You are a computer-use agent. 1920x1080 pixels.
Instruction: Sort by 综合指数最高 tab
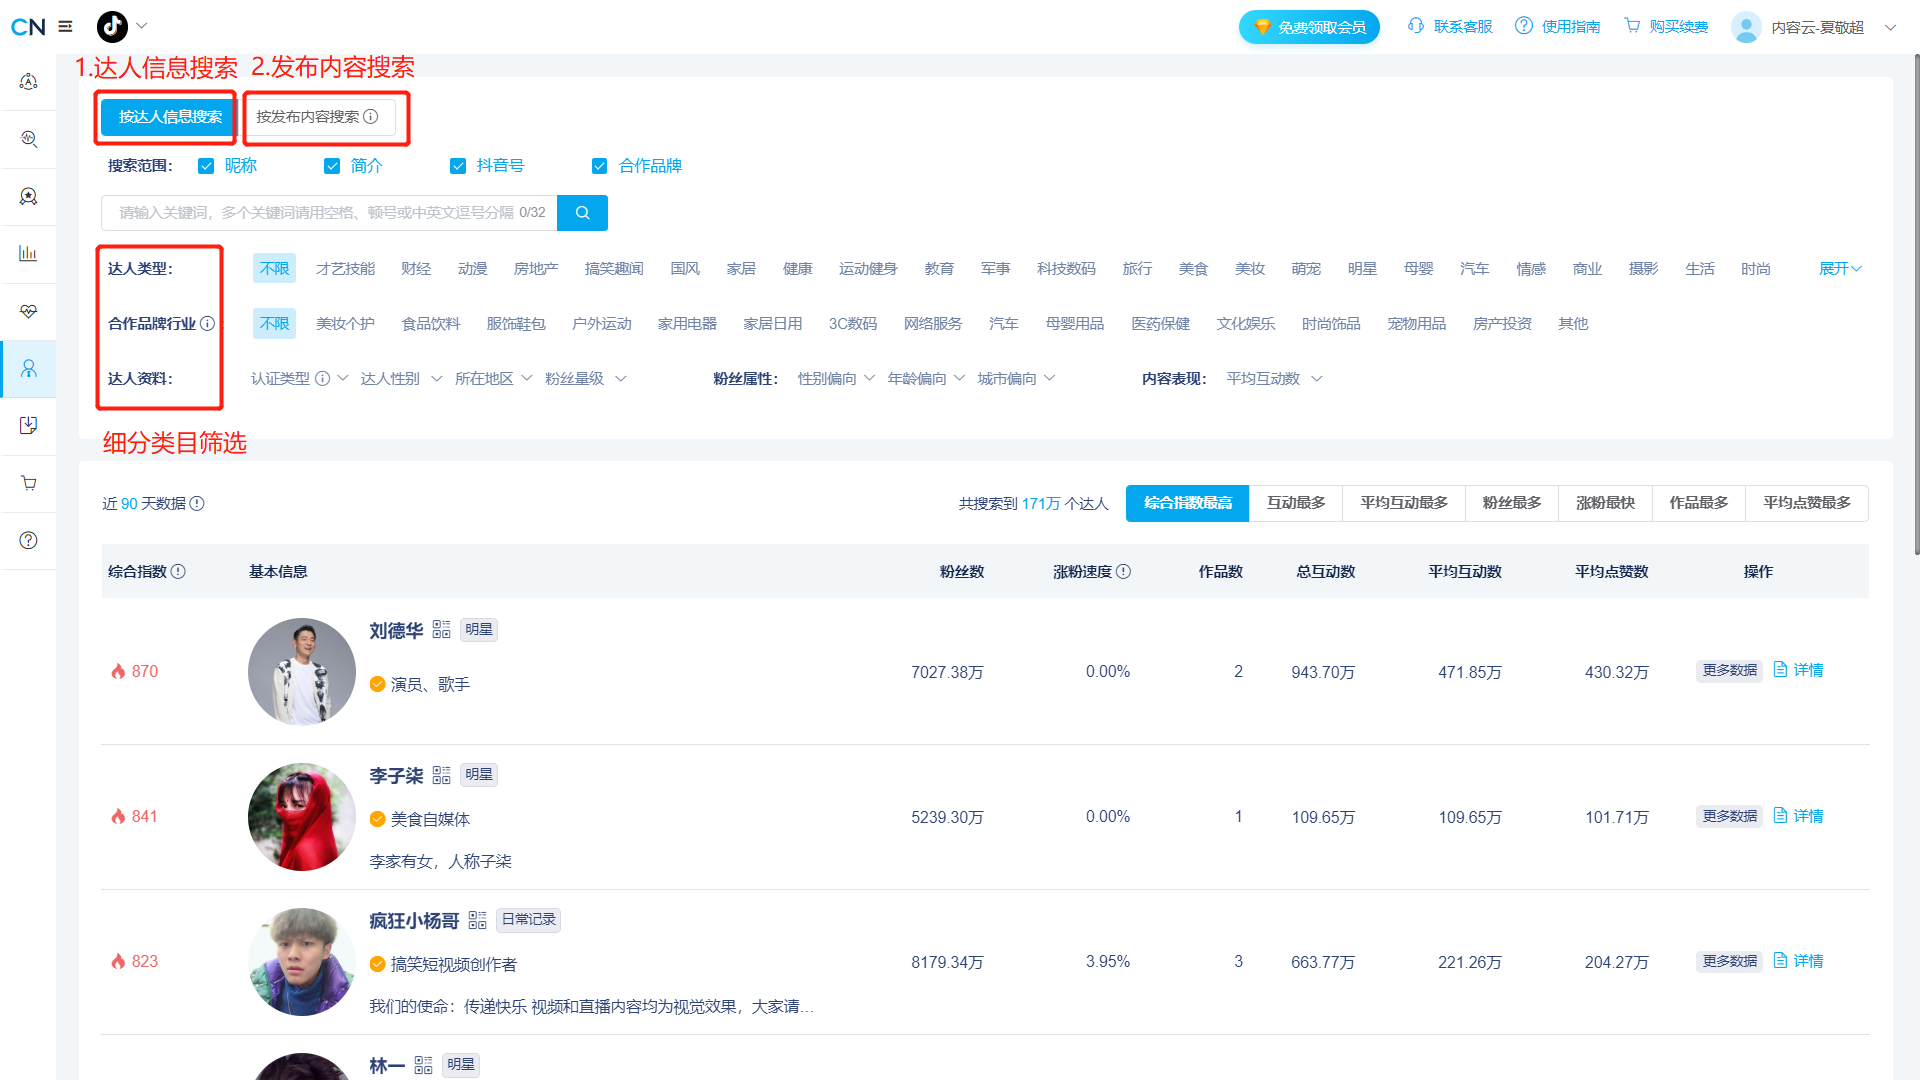1187,503
